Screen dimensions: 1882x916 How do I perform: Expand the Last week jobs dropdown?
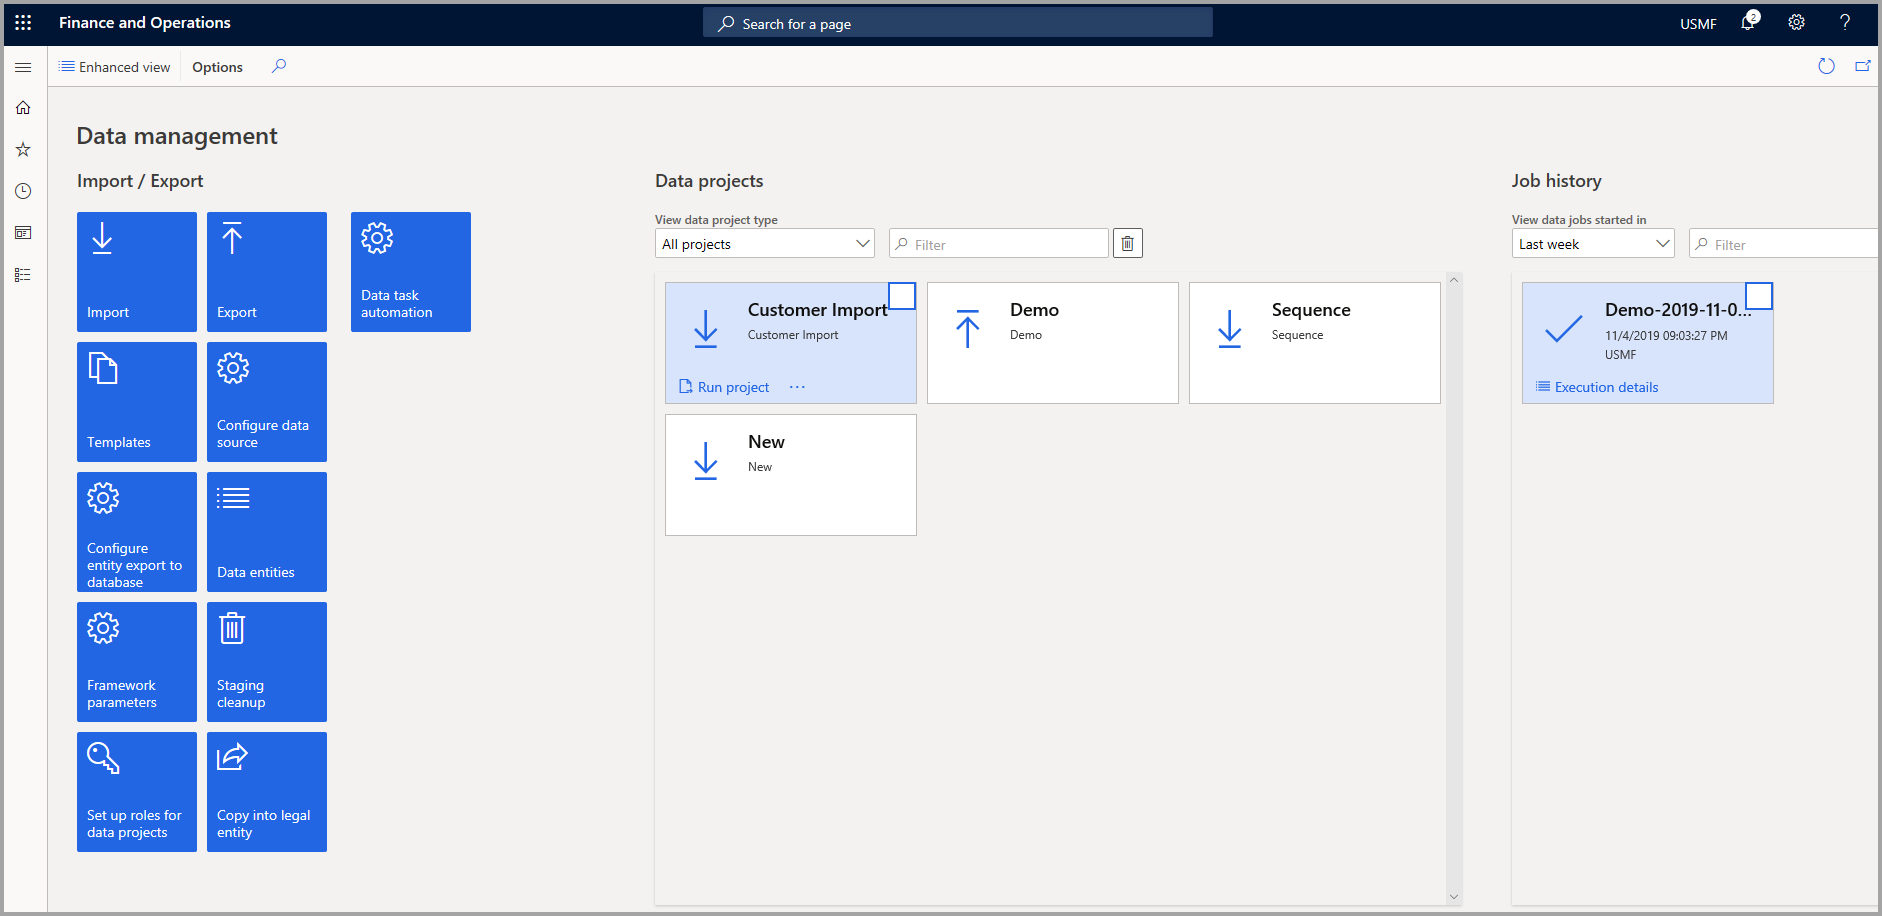pyautogui.click(x=1593, y=244)
